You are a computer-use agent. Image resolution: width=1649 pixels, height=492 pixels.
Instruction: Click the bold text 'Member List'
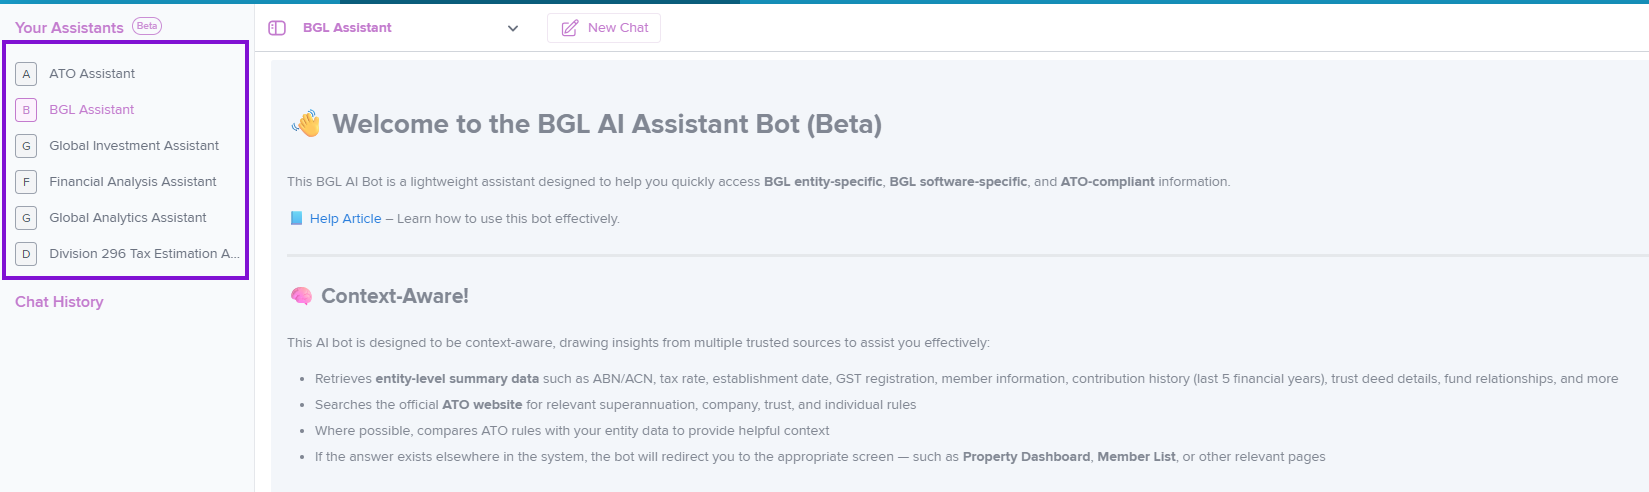pyautogui.click(x=1137, y=457)
